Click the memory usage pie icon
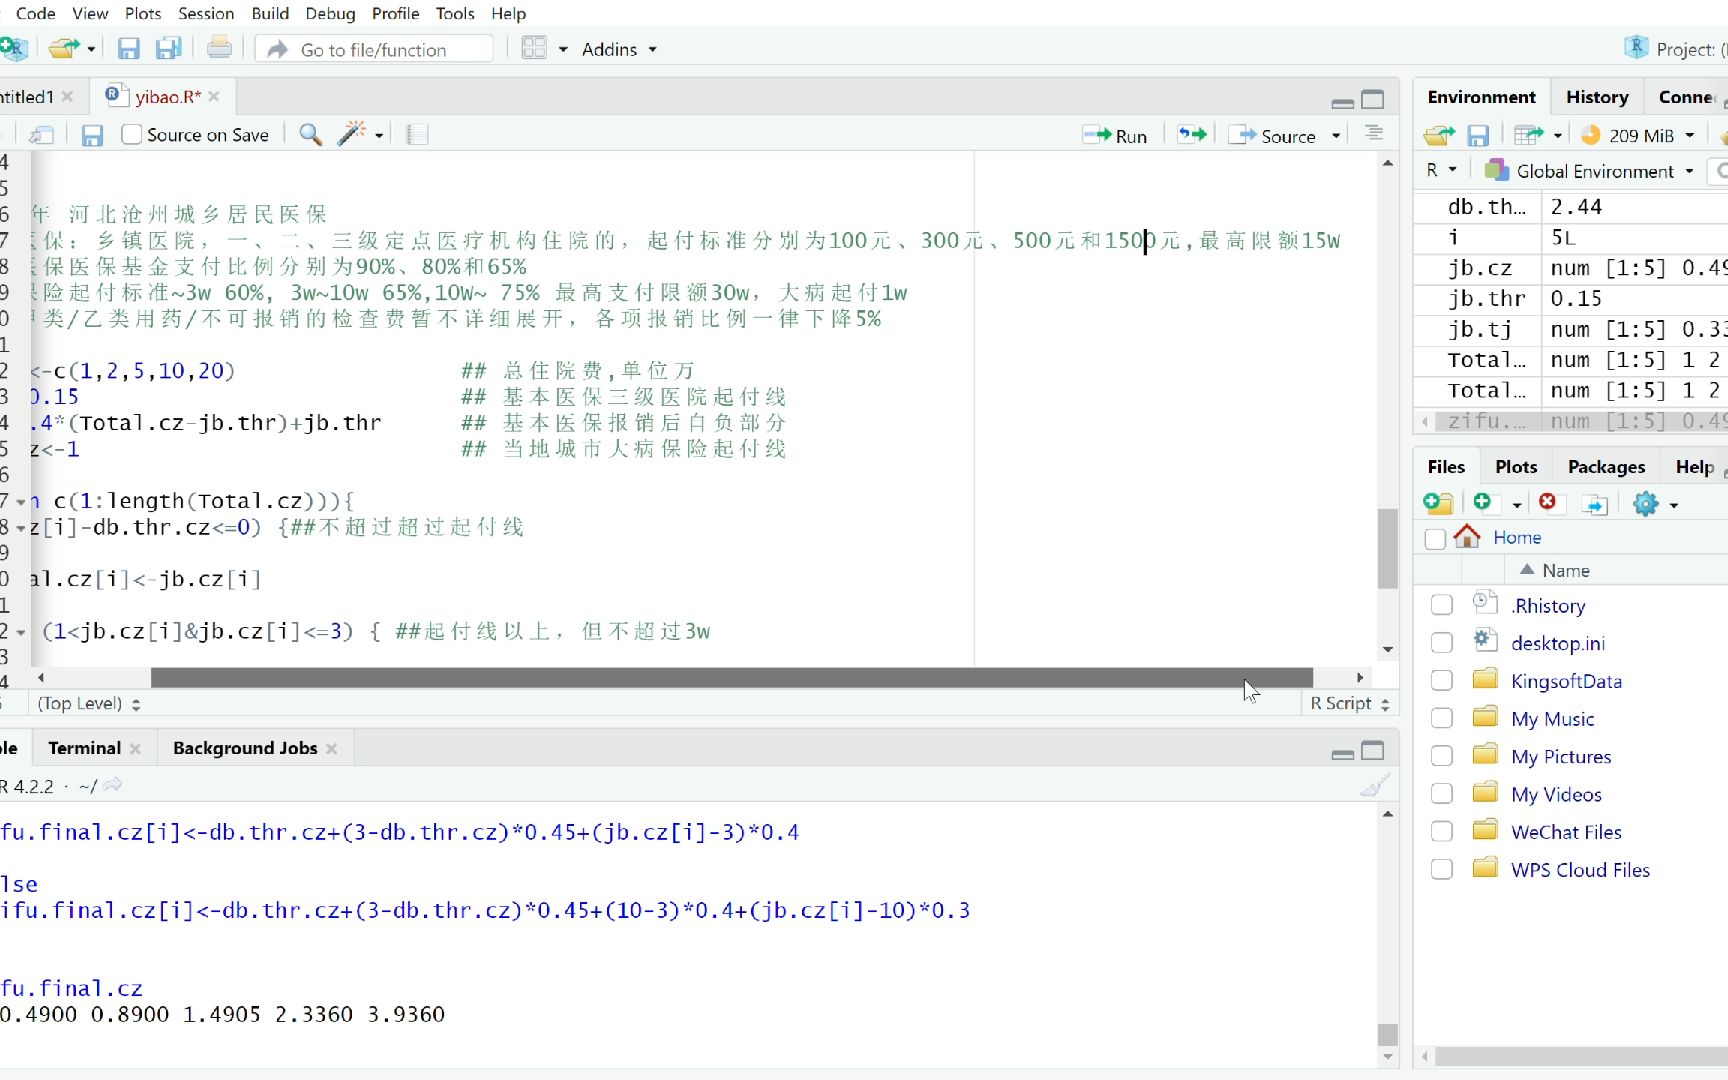Viewport: 1728px width, 1080px height. point(1590,134)
